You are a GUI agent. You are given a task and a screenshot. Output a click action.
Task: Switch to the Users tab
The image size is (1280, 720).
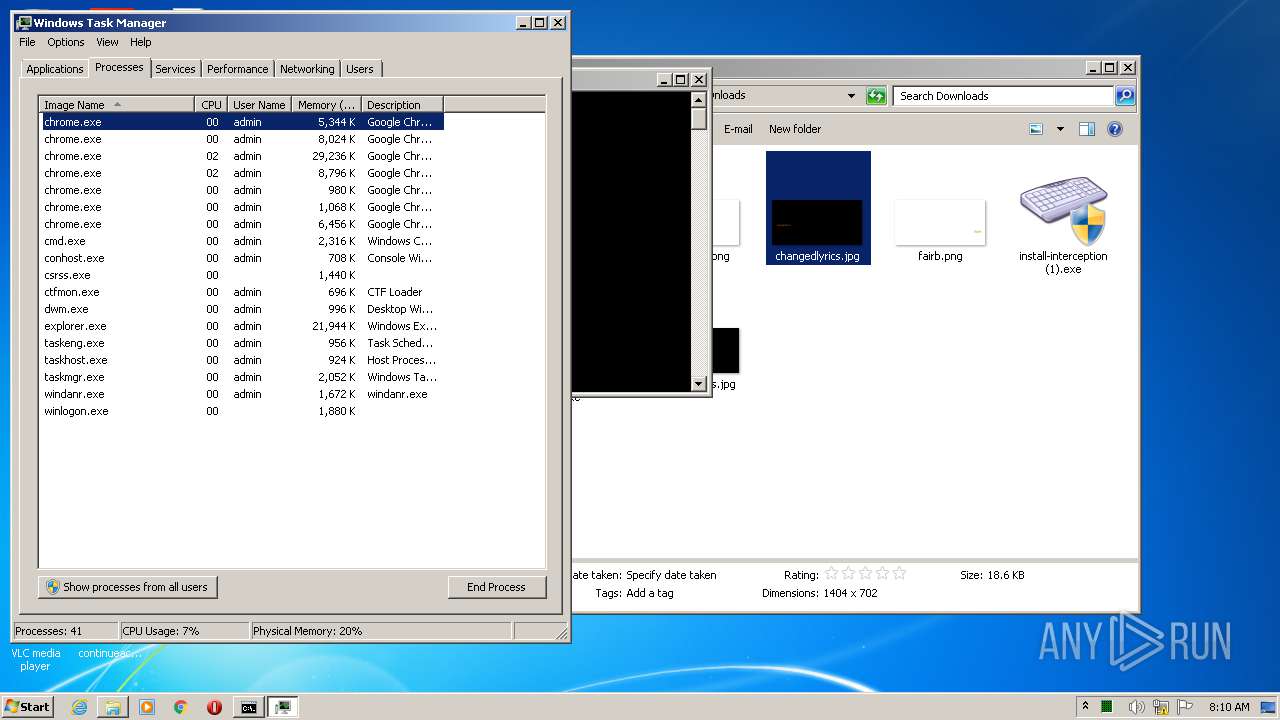360,69
